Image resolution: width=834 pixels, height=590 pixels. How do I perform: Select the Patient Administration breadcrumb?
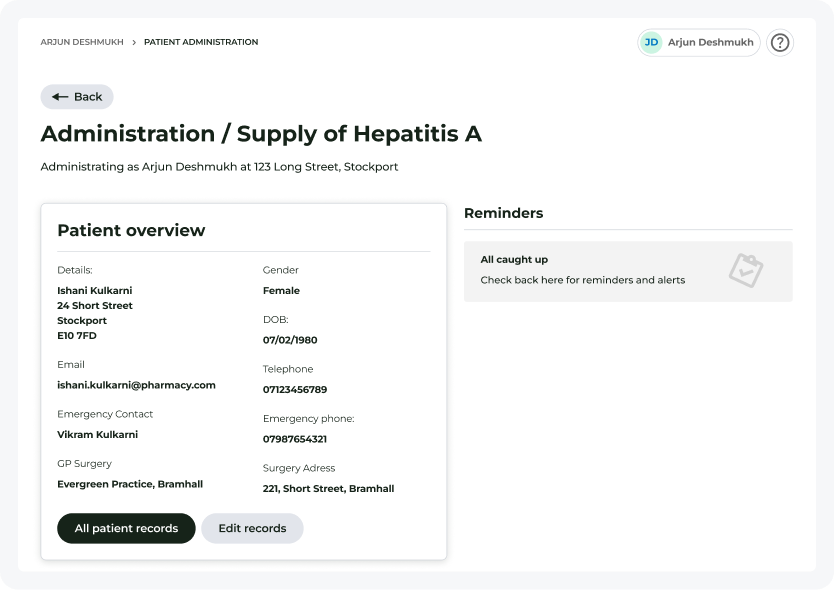pos(201,43)
